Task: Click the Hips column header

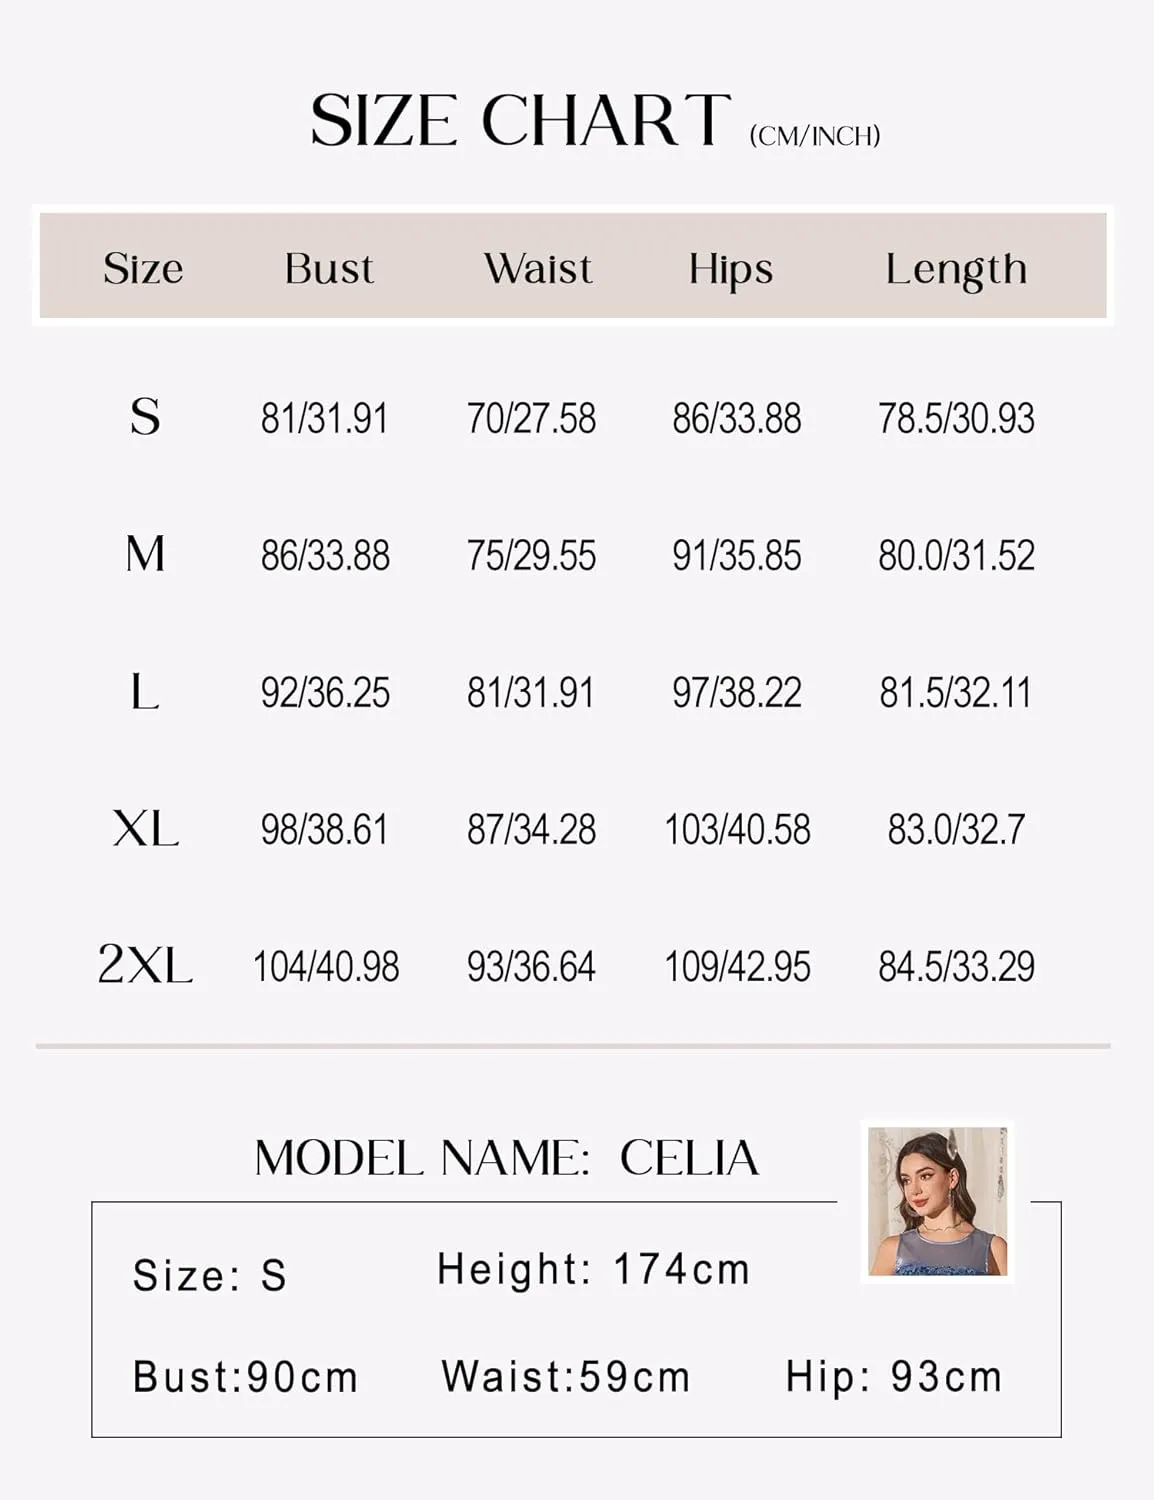Action: (x=731, y=270)
